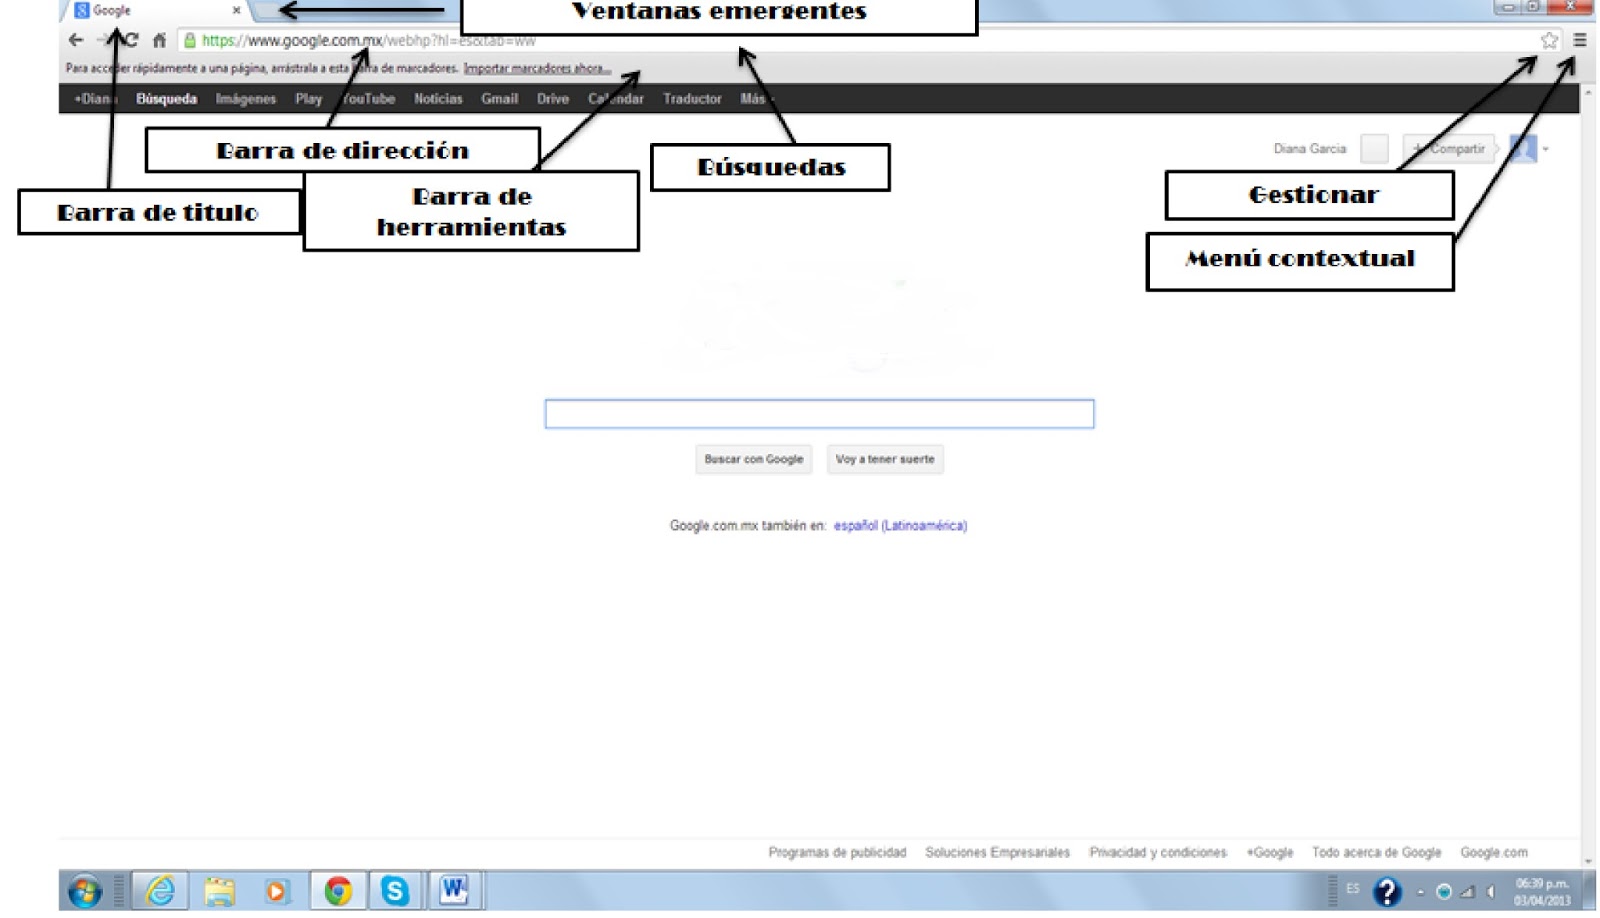
Task: Open Windows Explorer folder icon on taskbar
Action: click(219, 891)
